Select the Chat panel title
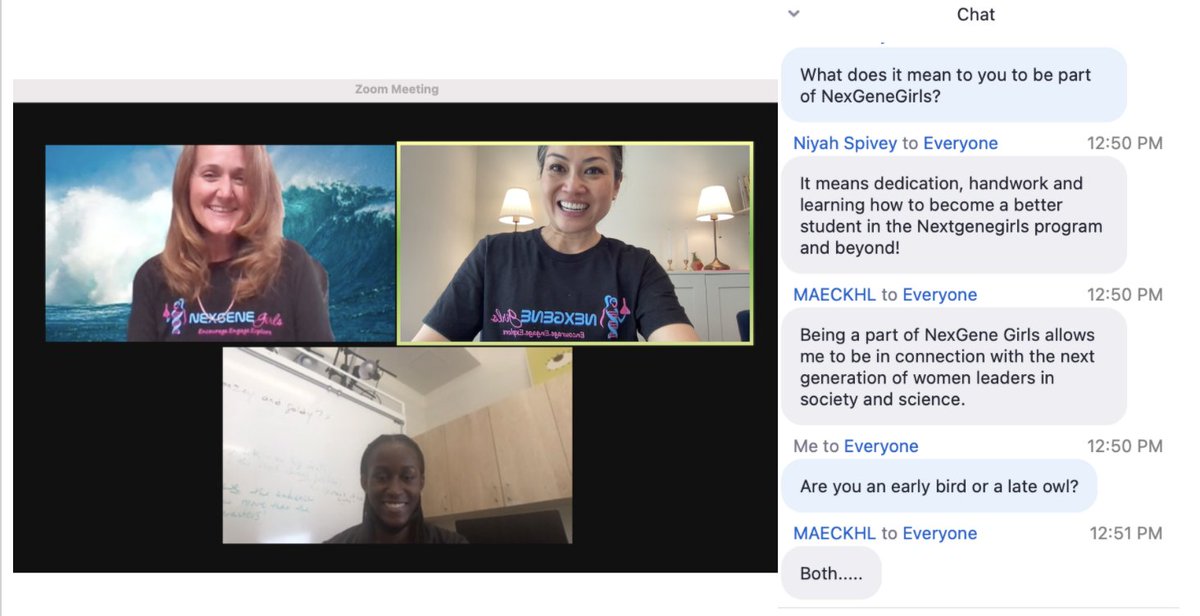The width and height of the screenshot is (1200, 616). (976, 14)
